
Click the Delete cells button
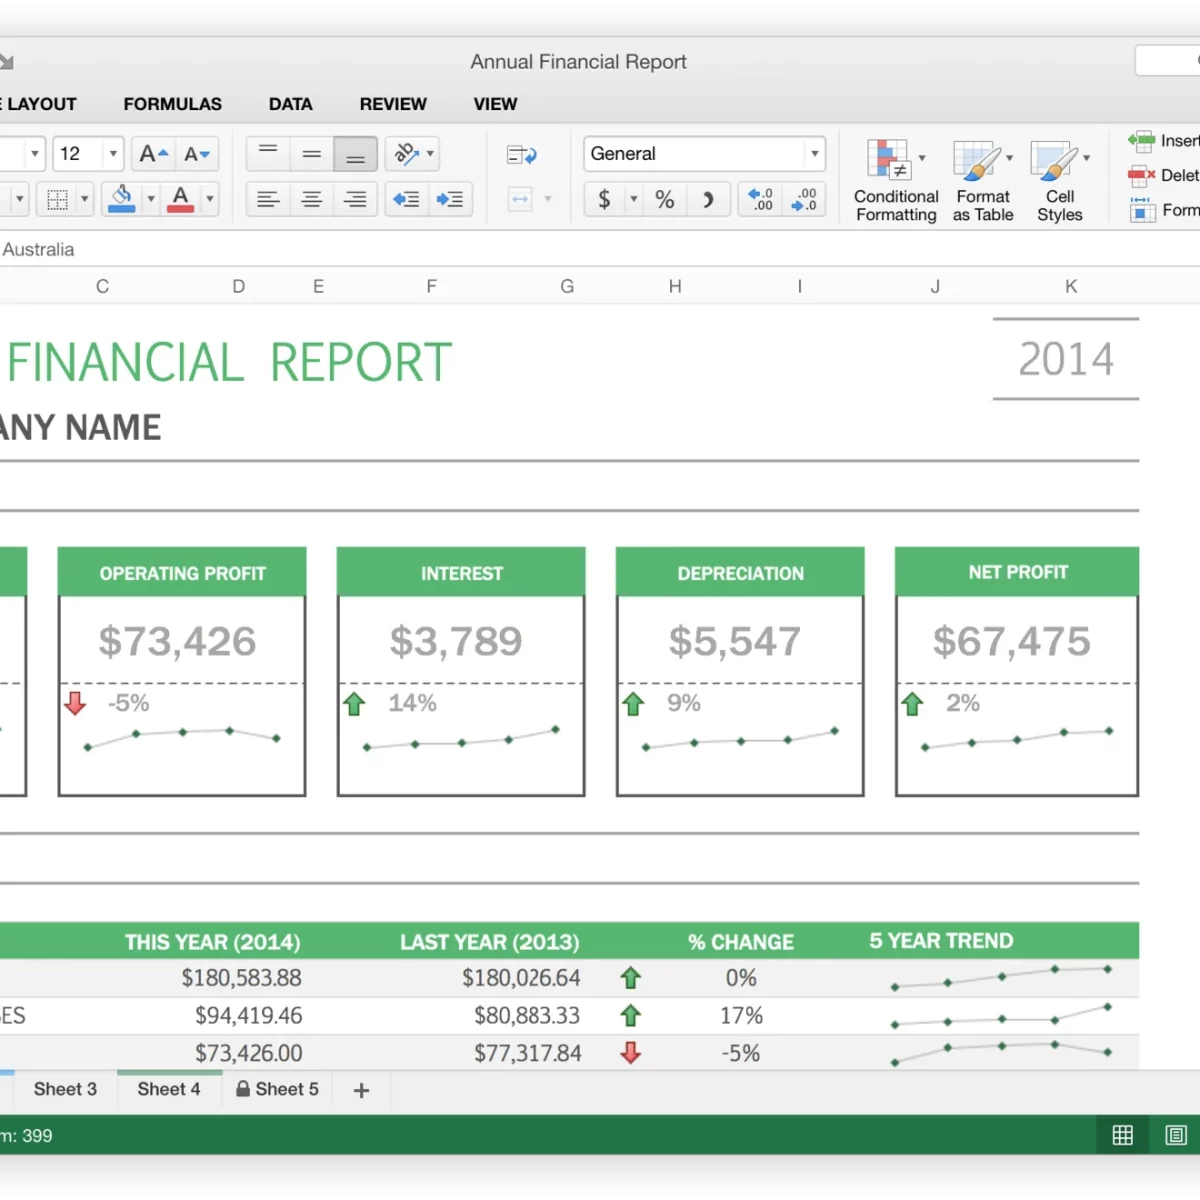pos(1164,176)
